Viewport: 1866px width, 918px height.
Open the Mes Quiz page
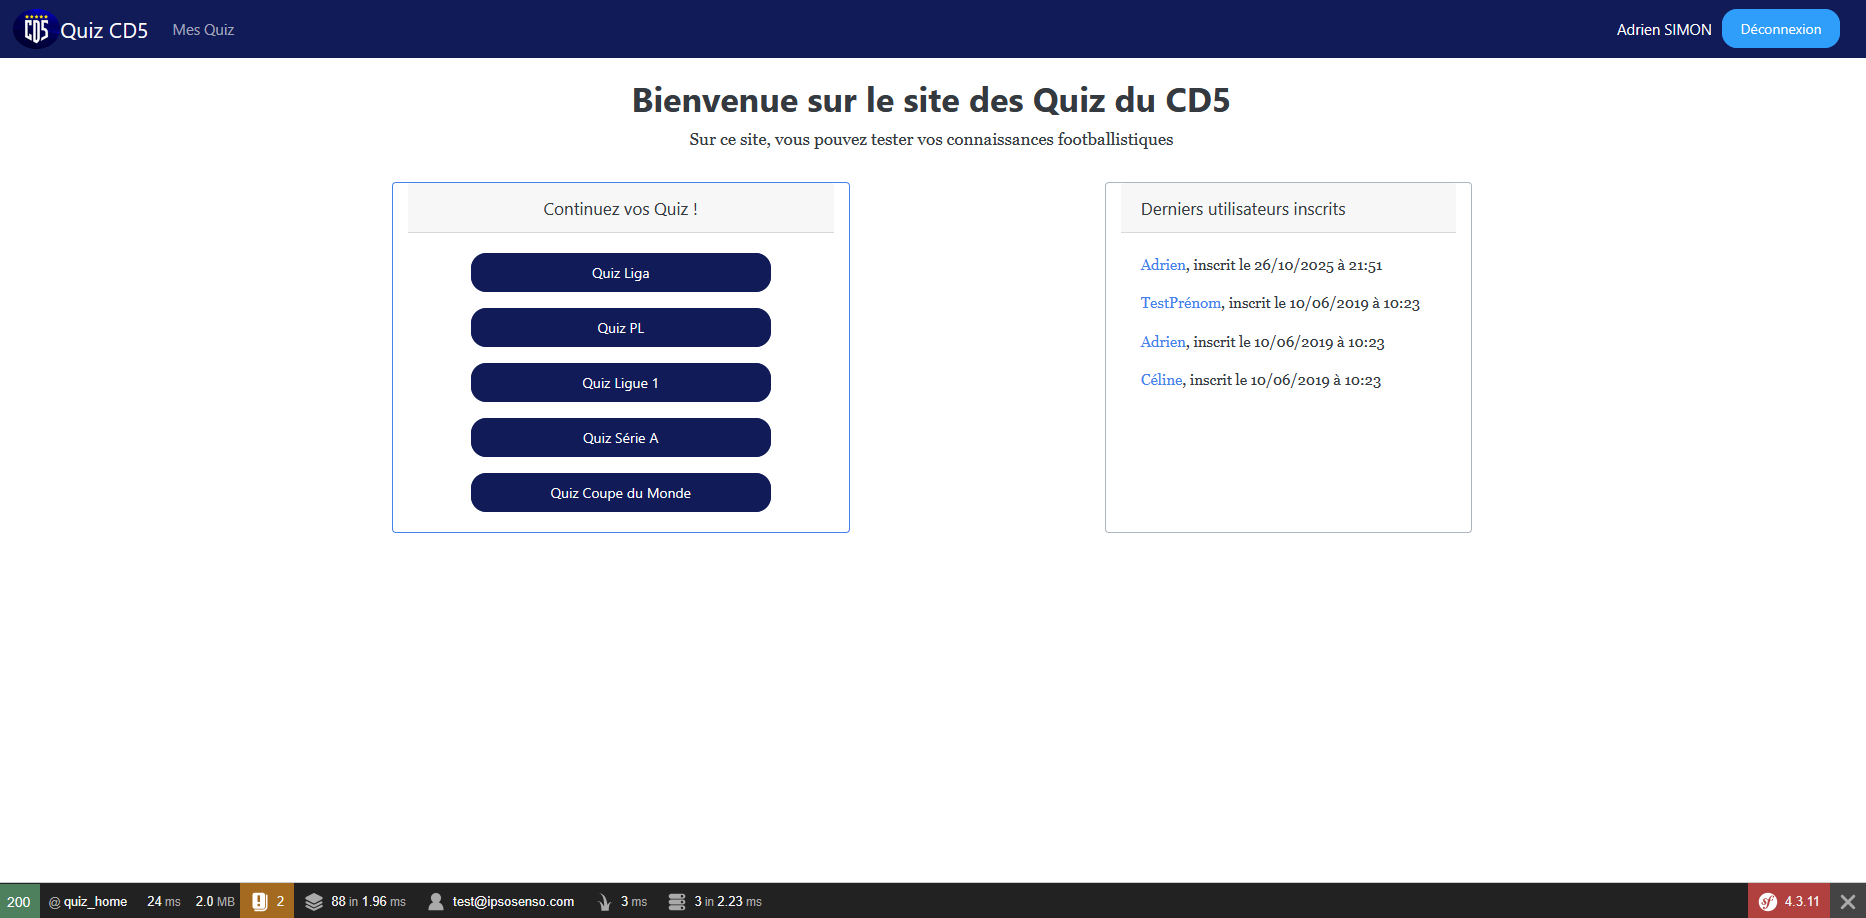(x=203, y=29)
